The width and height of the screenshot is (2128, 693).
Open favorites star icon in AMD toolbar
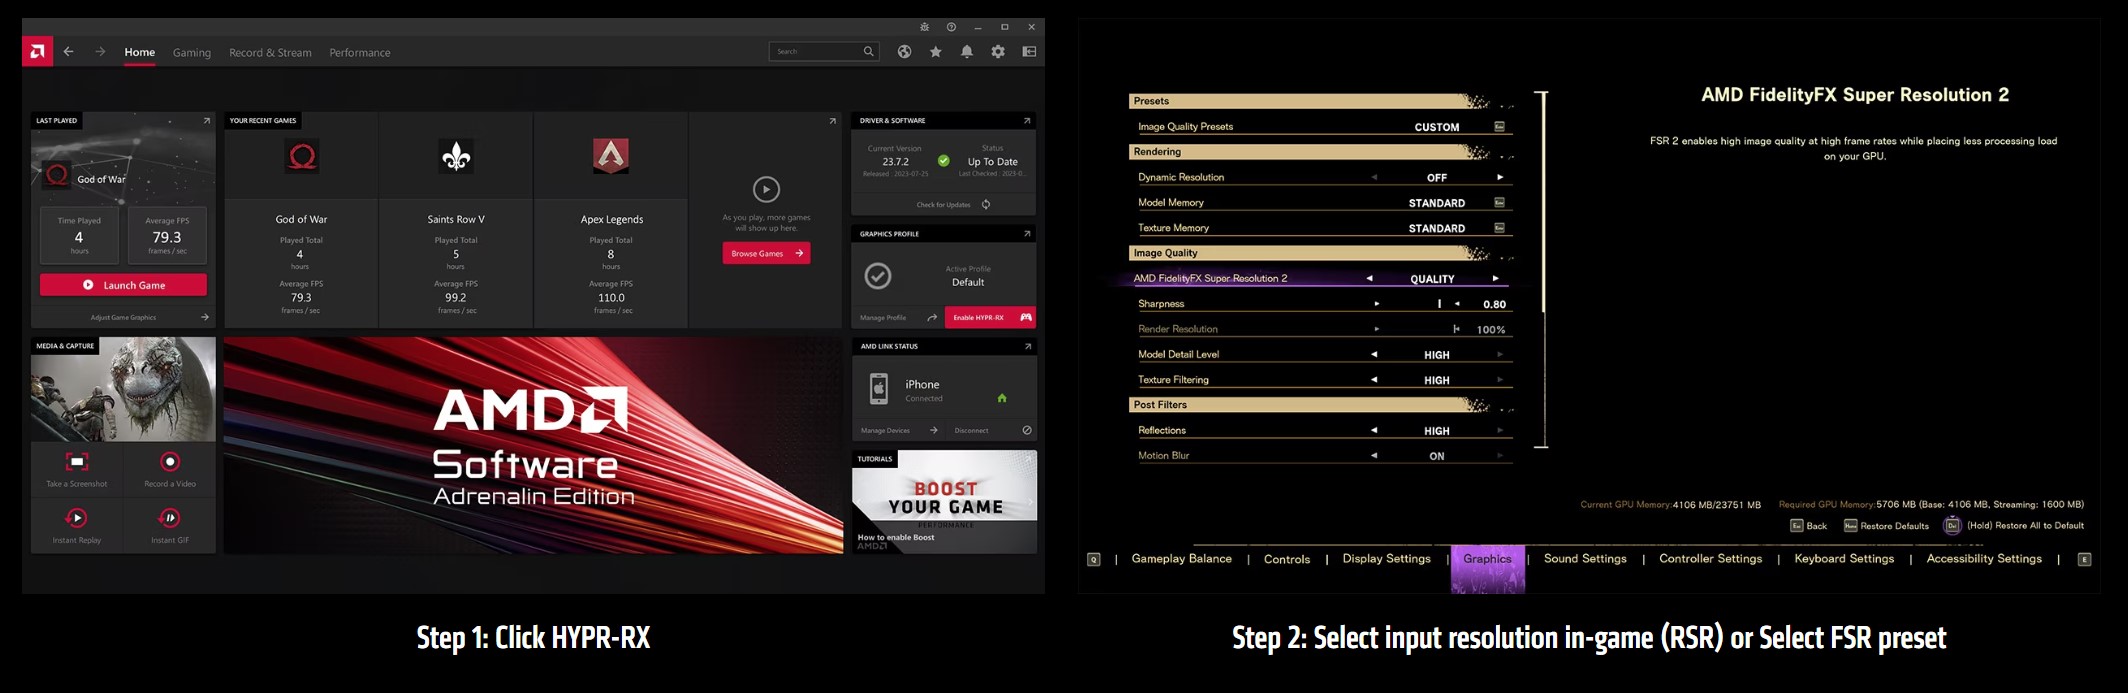pyautogui.click(x=935, y=52)
